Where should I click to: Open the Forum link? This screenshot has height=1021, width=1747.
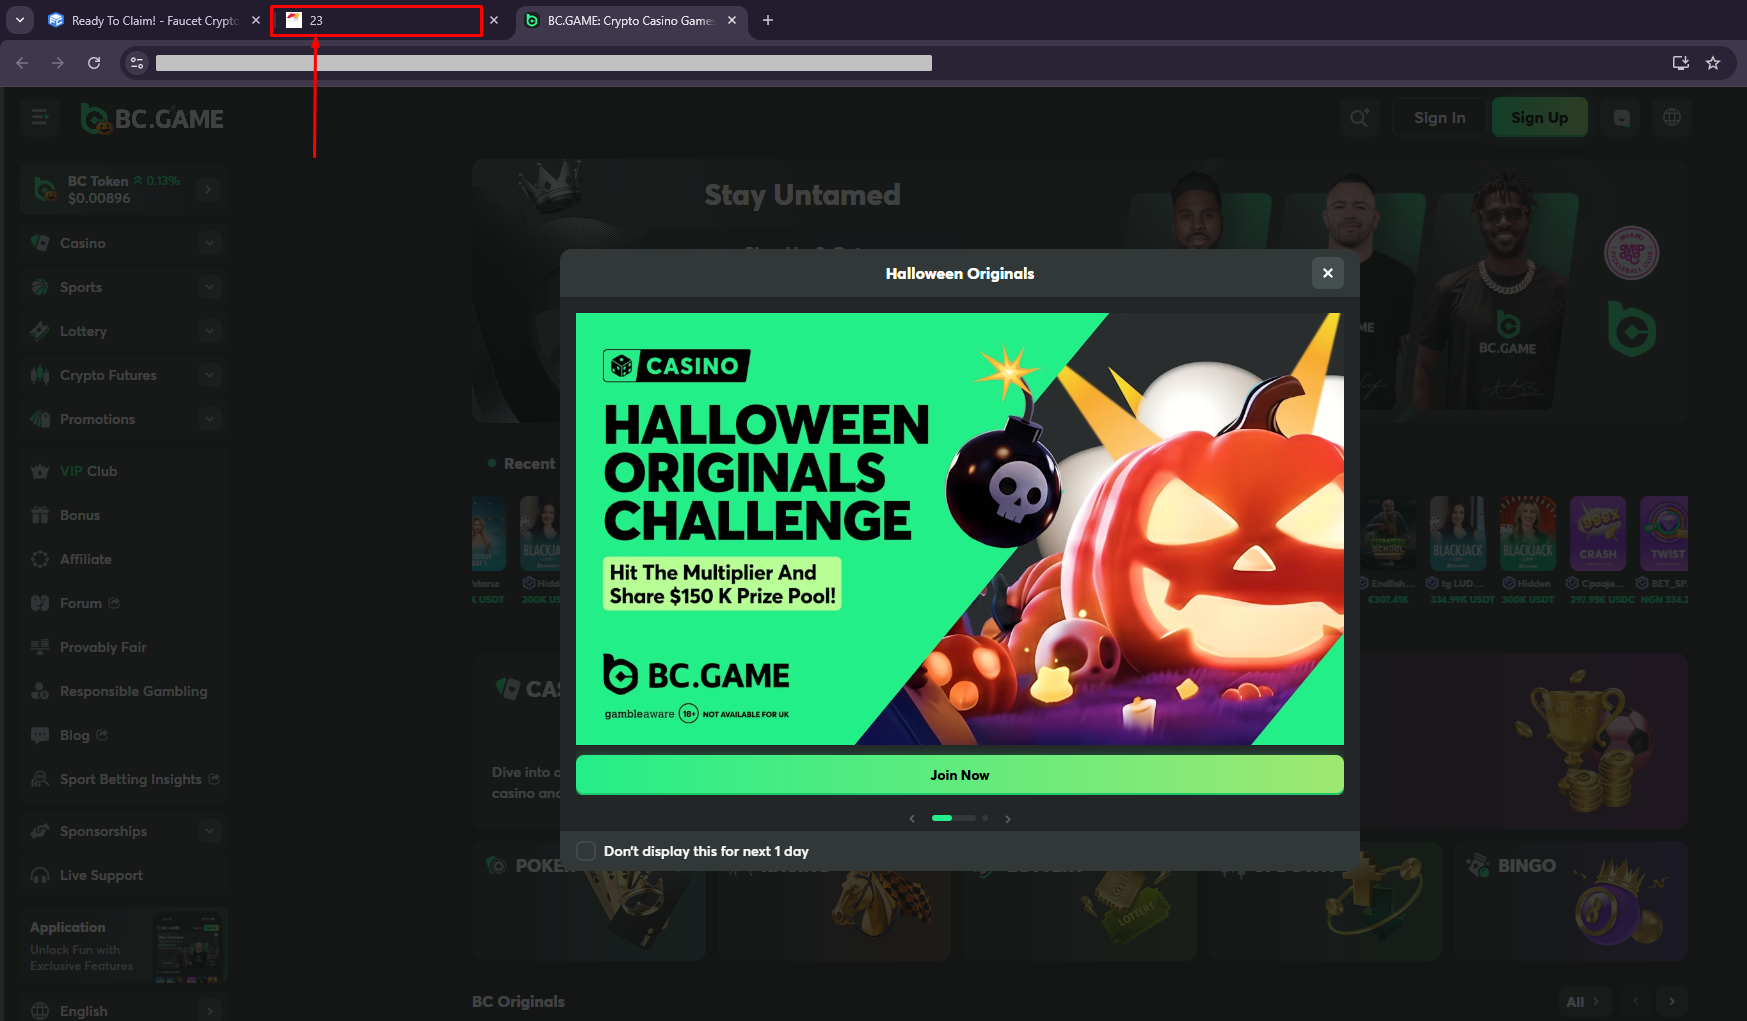pos(81,603)
